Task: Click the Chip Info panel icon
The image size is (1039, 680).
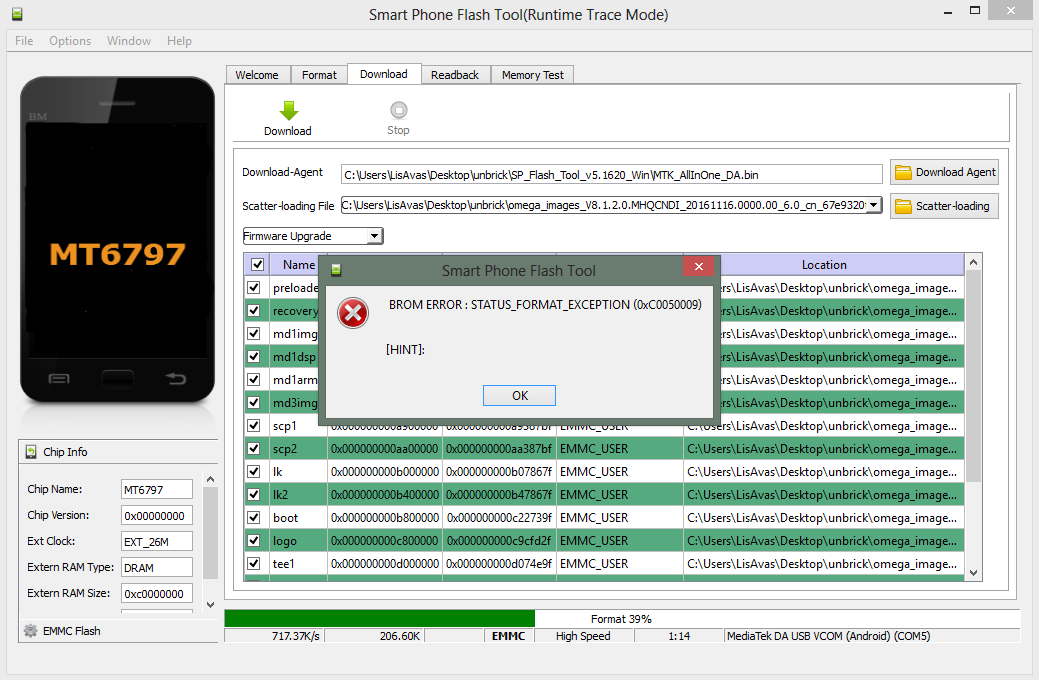Action: (31, 452)
